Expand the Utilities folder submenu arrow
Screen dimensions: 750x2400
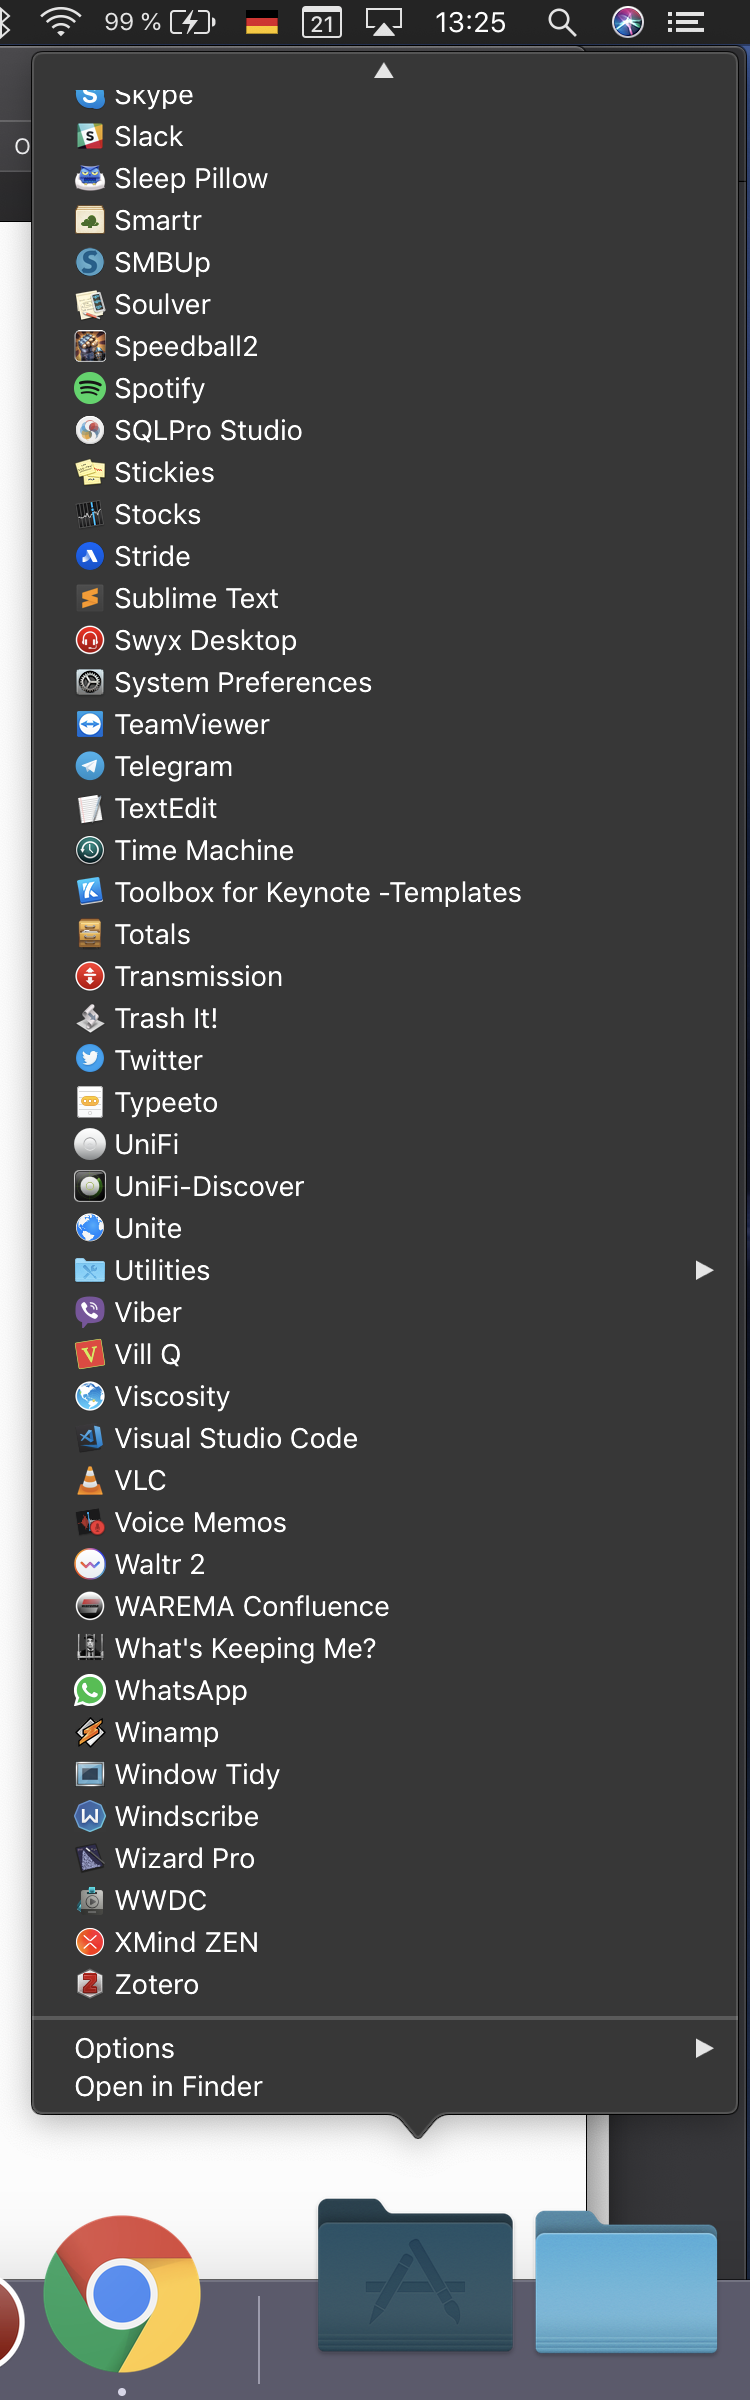click(704, 1270)
